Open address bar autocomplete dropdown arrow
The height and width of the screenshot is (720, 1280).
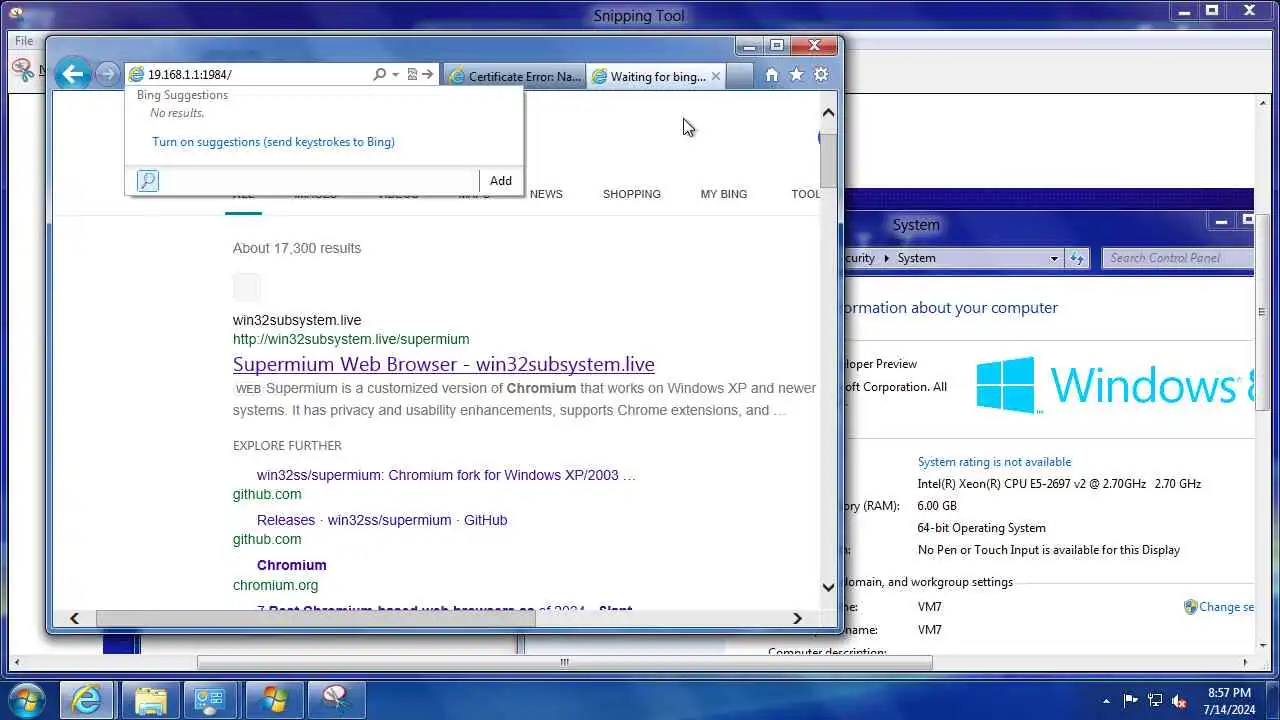[395, 75]
